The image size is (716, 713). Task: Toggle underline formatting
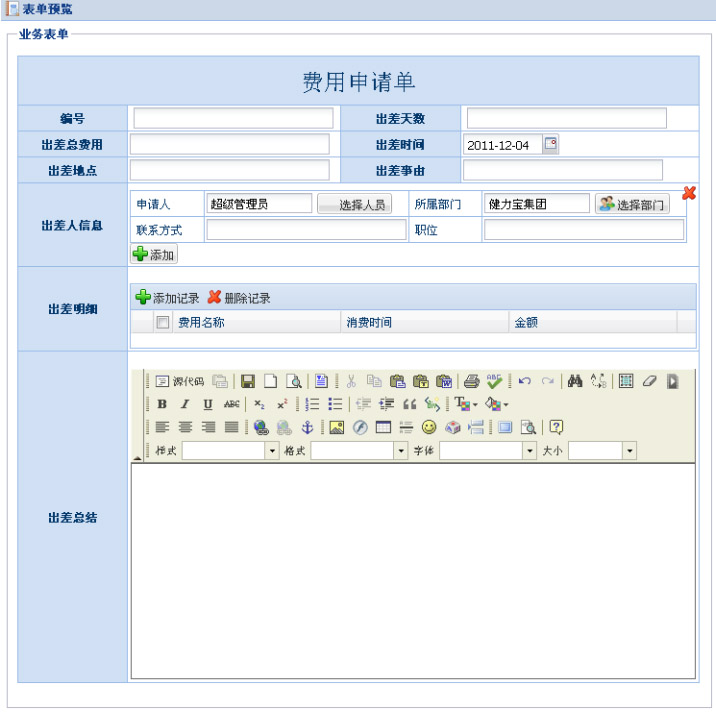[x=208, y=404]
